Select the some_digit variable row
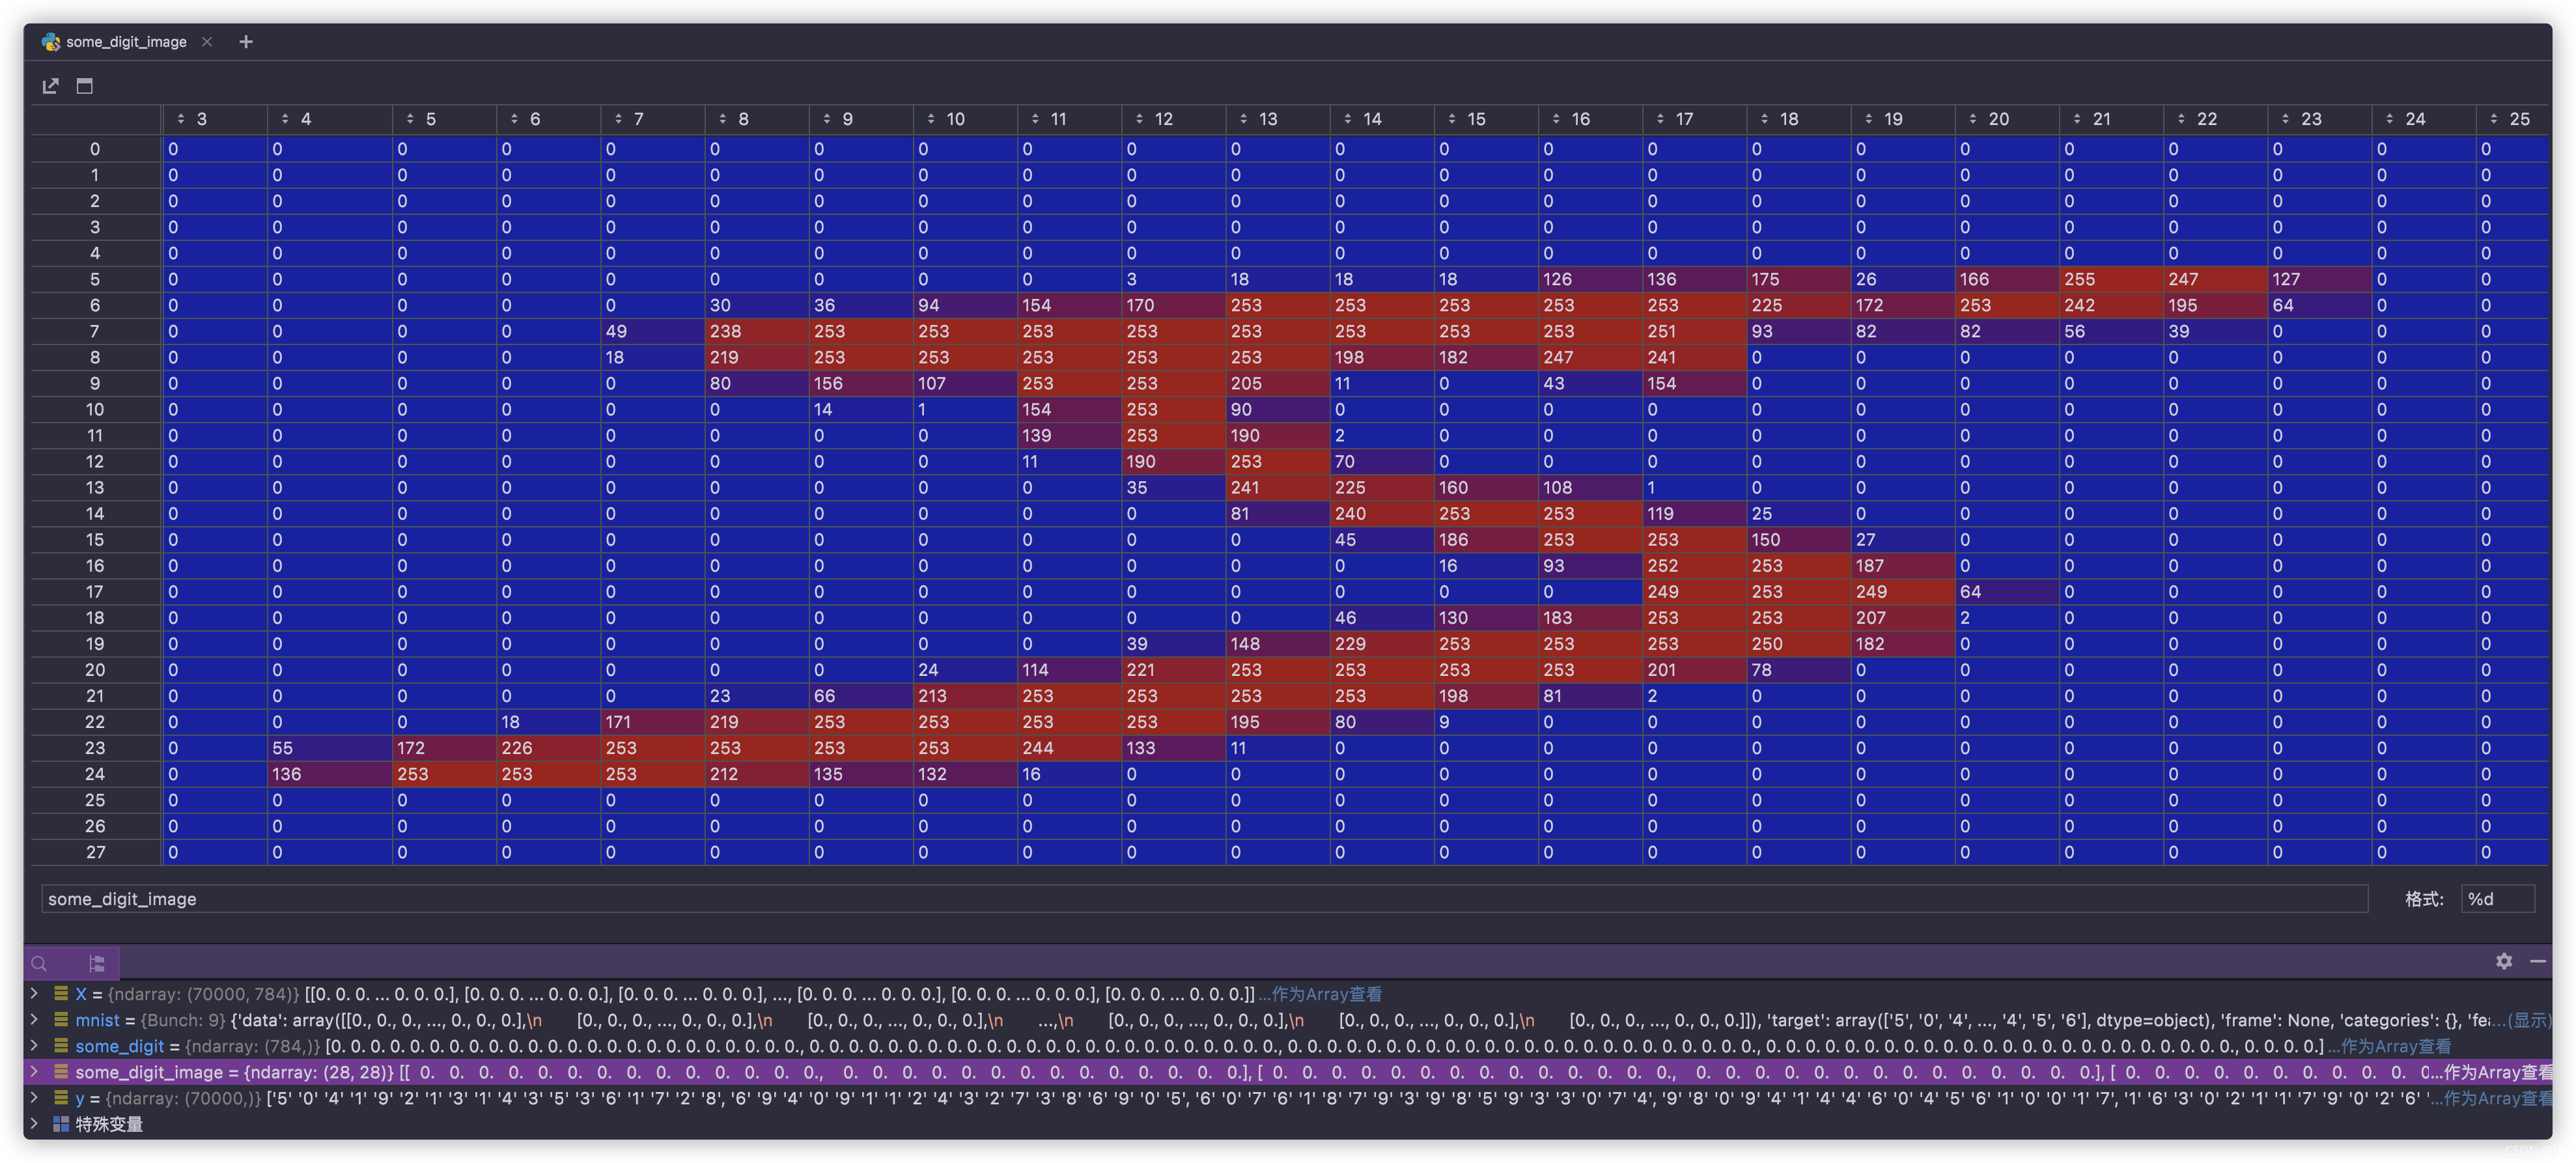This screenshot has height=1163, width=2576. (x=120, y=1046)
